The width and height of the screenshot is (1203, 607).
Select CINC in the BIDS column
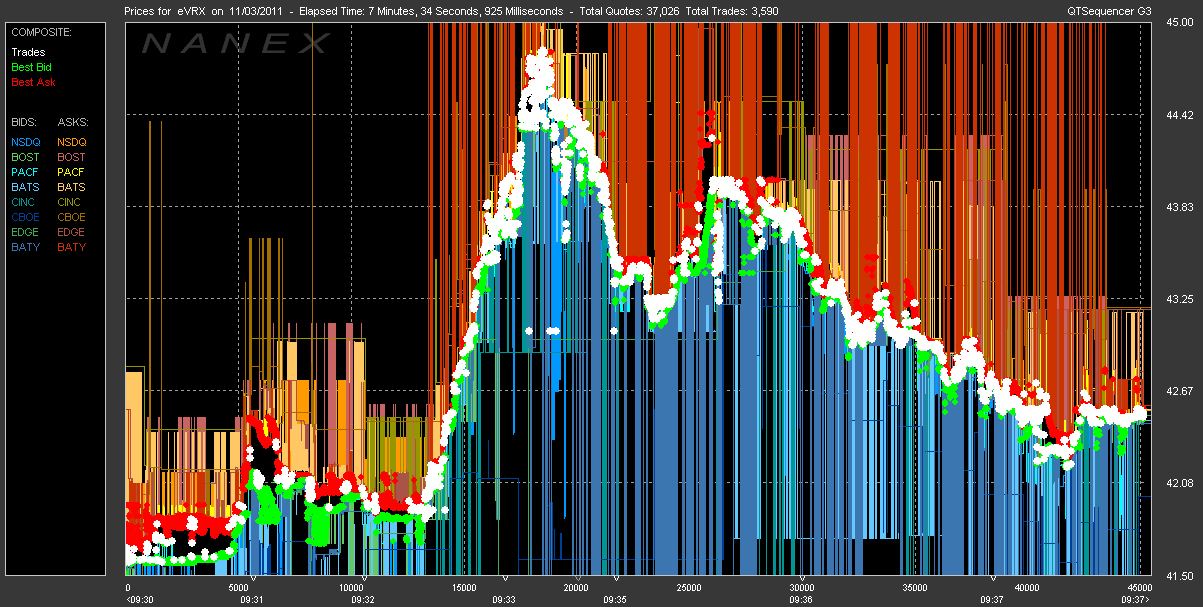click(25, 202)
